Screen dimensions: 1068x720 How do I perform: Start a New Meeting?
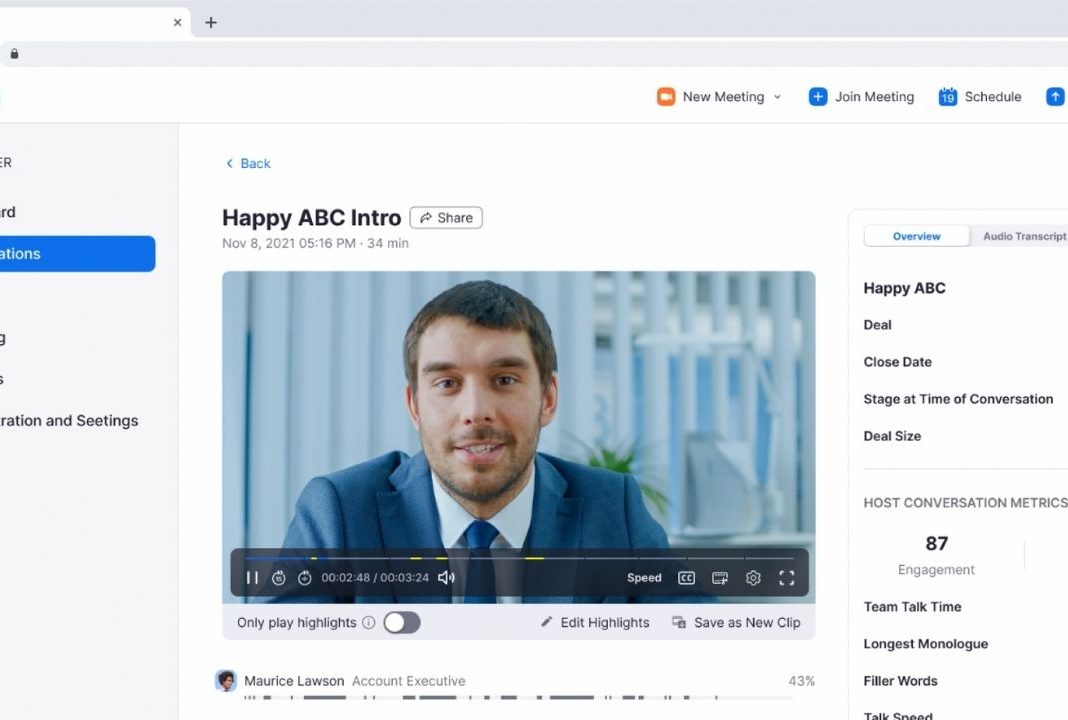710,97
